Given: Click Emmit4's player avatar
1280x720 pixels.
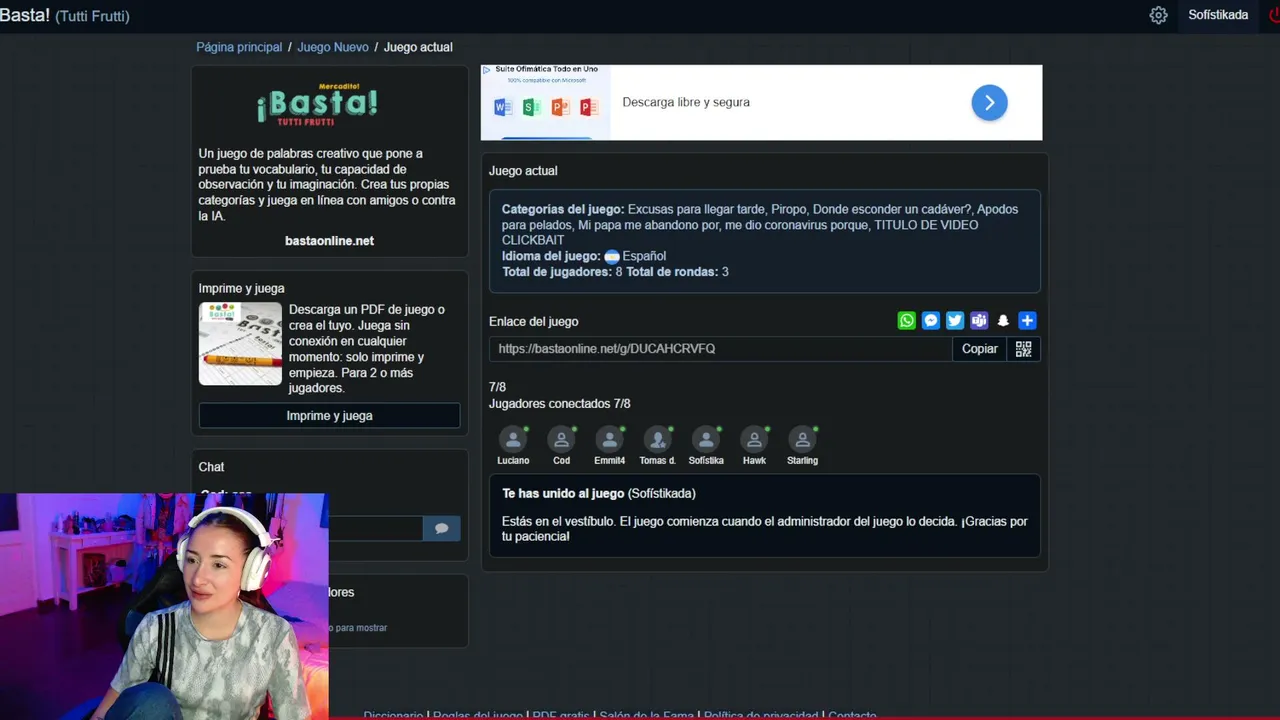Looking at the screenshot, I should [609, 439].
